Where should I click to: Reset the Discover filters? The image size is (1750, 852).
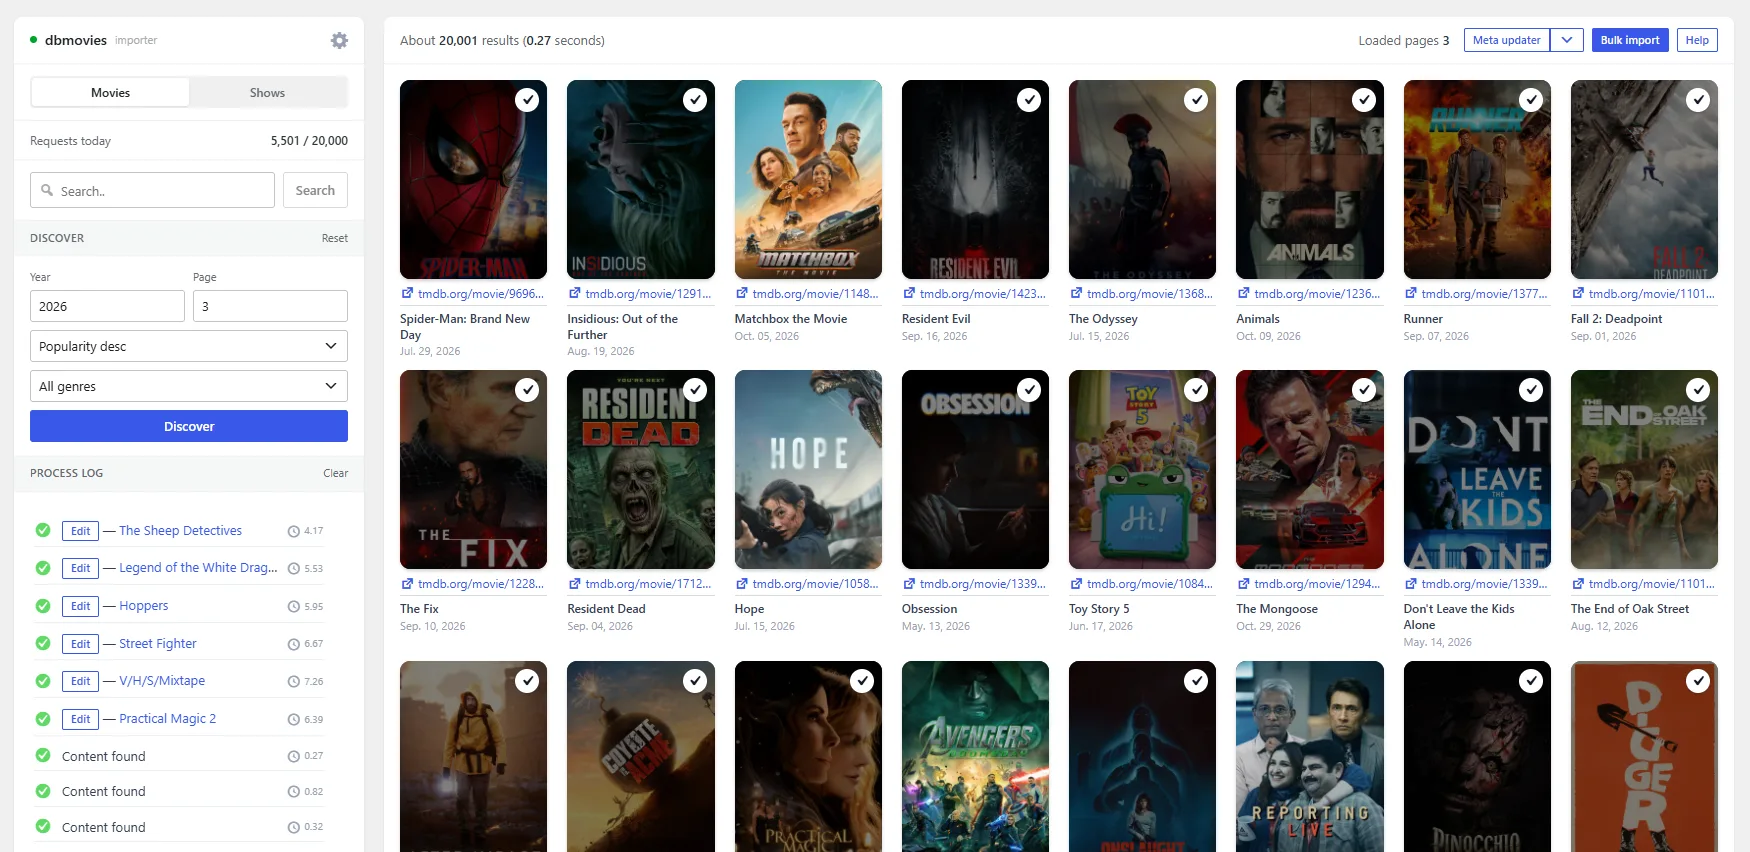(x=335, y=238)
